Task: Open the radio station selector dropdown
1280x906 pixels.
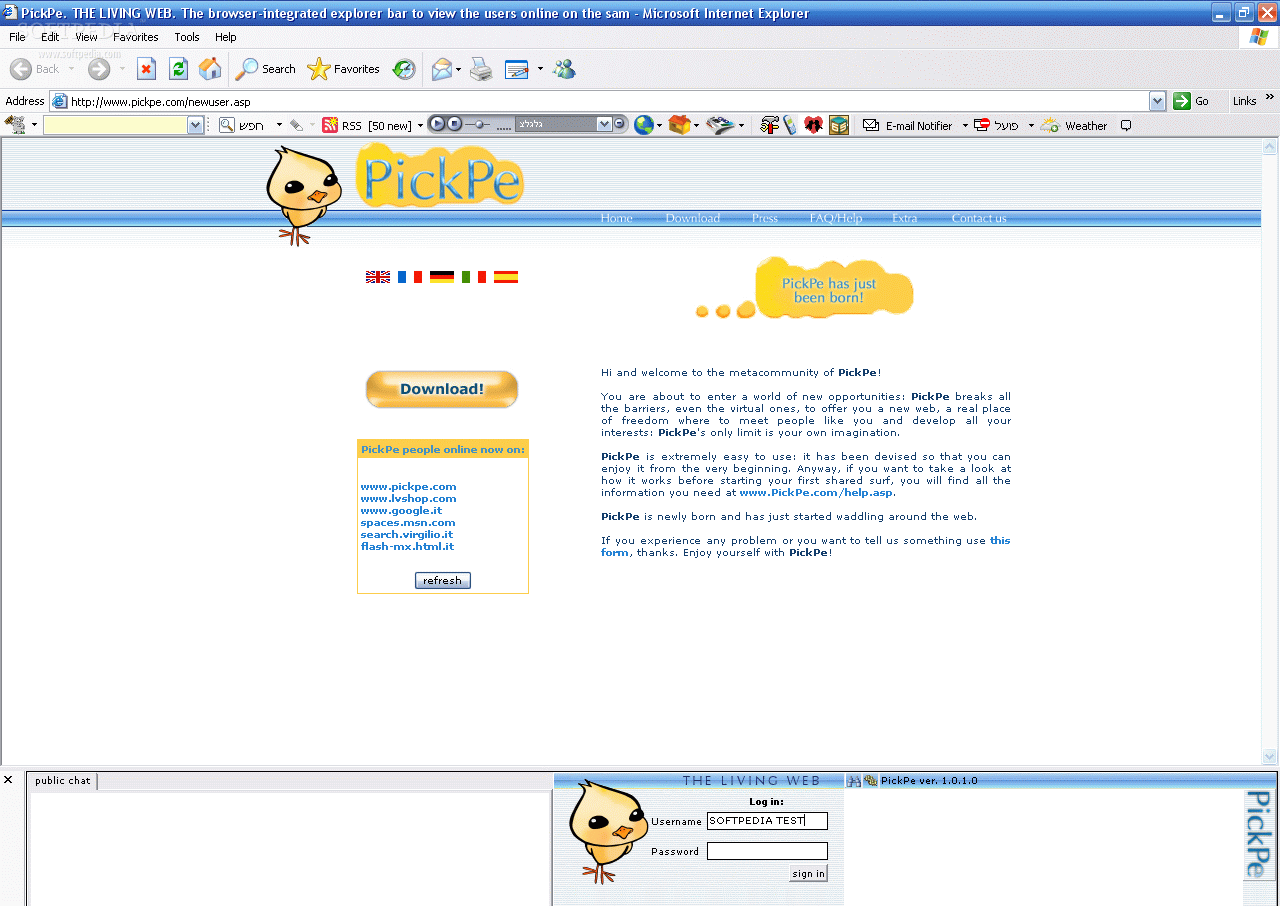Action: 604,124
